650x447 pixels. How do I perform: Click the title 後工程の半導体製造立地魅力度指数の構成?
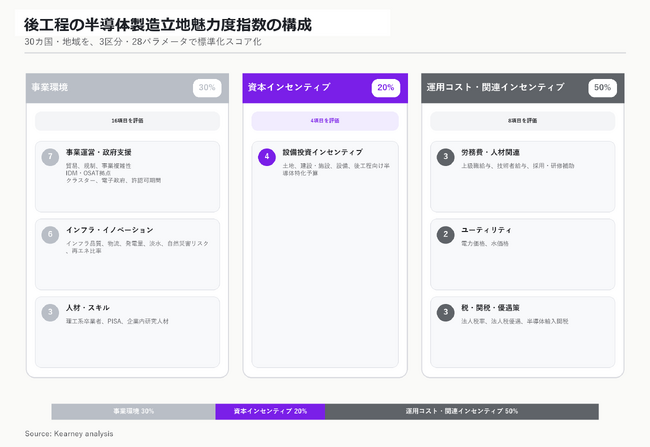pos(168,25)
